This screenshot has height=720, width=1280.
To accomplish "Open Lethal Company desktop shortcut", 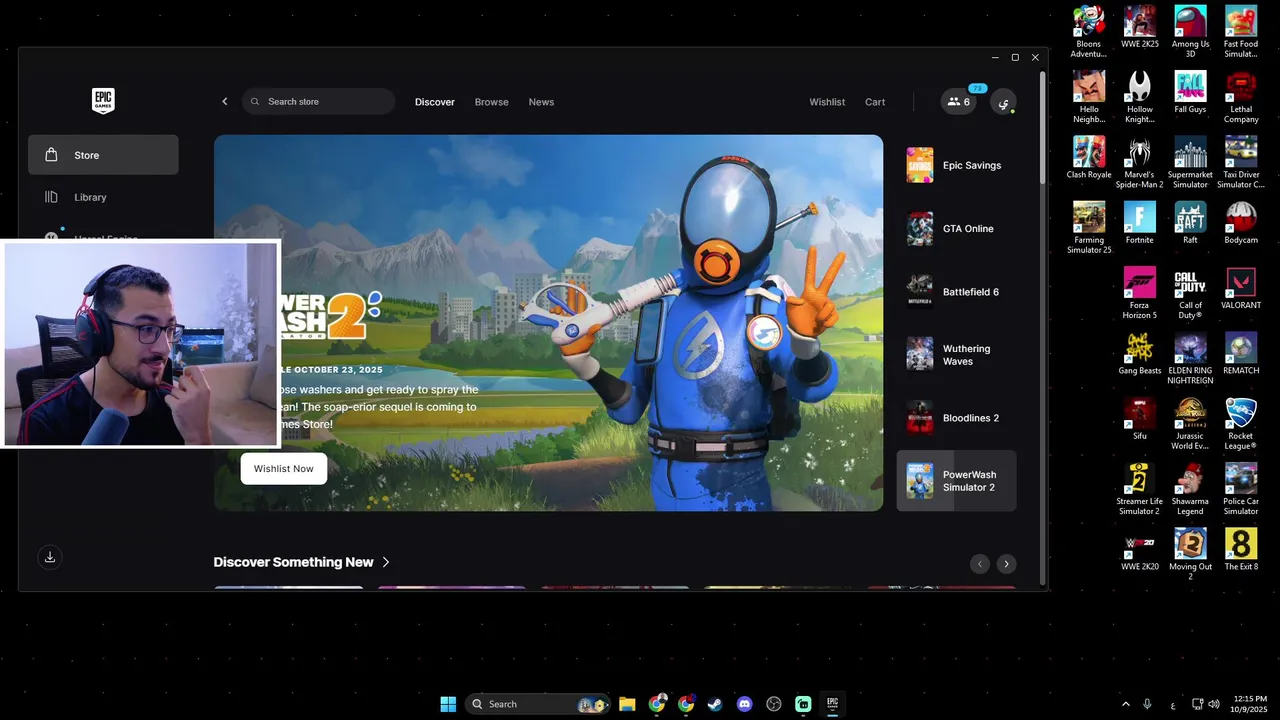I will (x=1241, y=97).
